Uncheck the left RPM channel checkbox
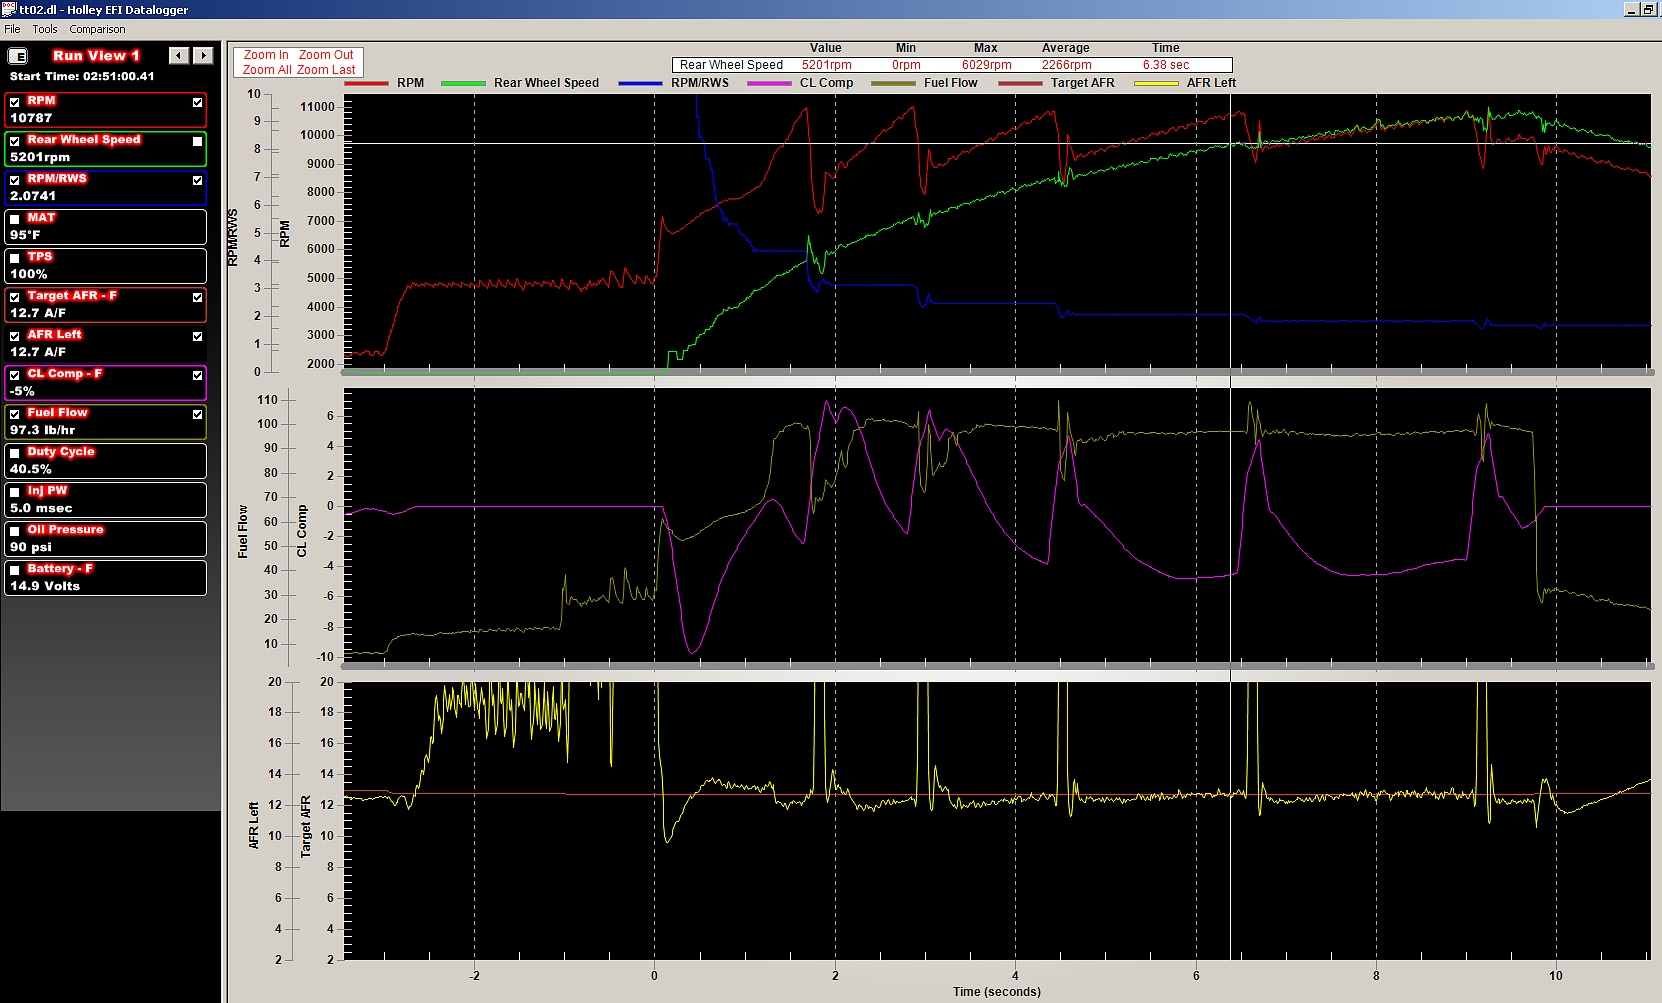Image resolution: width=1662 pixels, height=1003 pixels. (x=15, y=102)
